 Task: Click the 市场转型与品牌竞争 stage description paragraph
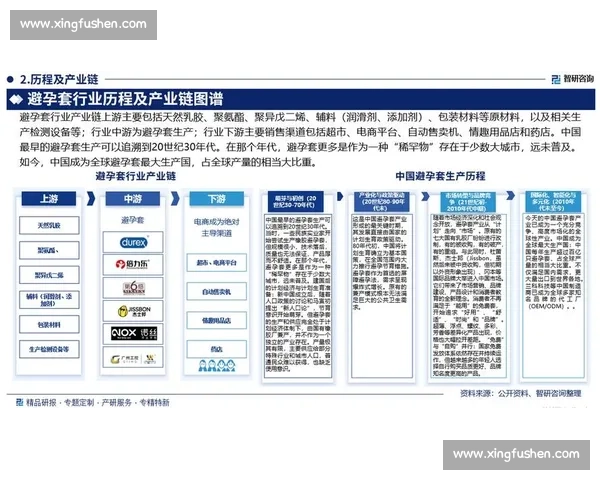point(468,295)
